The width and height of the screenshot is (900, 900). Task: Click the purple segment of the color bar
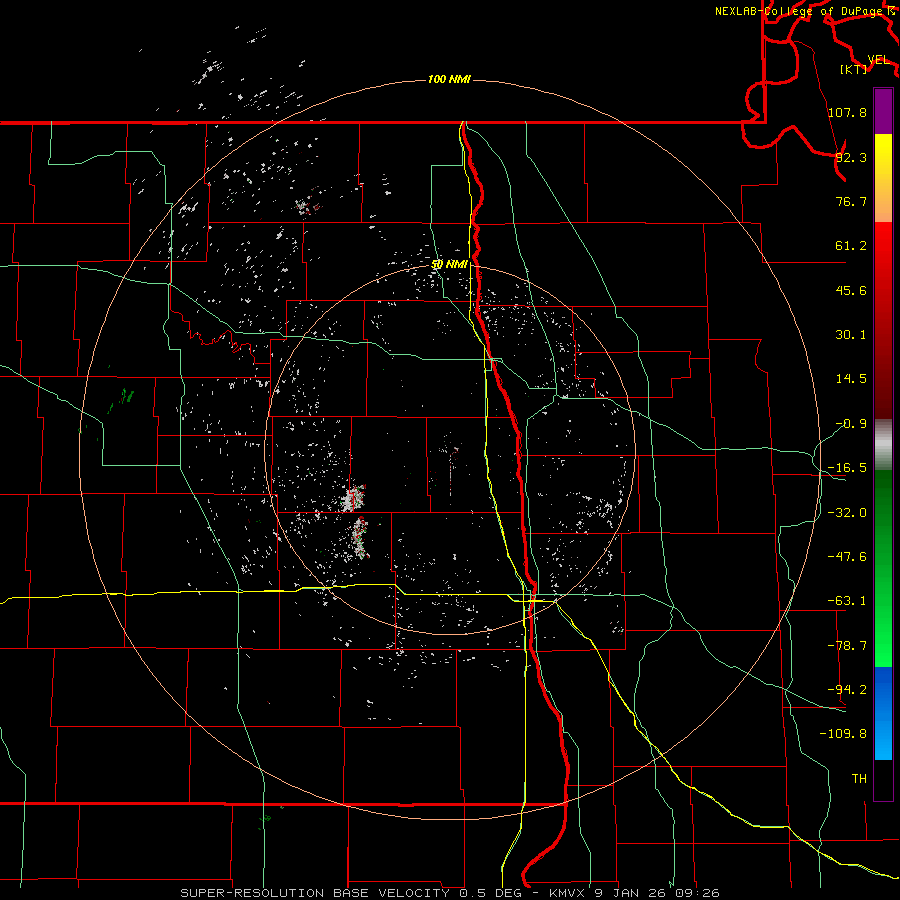click(x=883, y=111)
